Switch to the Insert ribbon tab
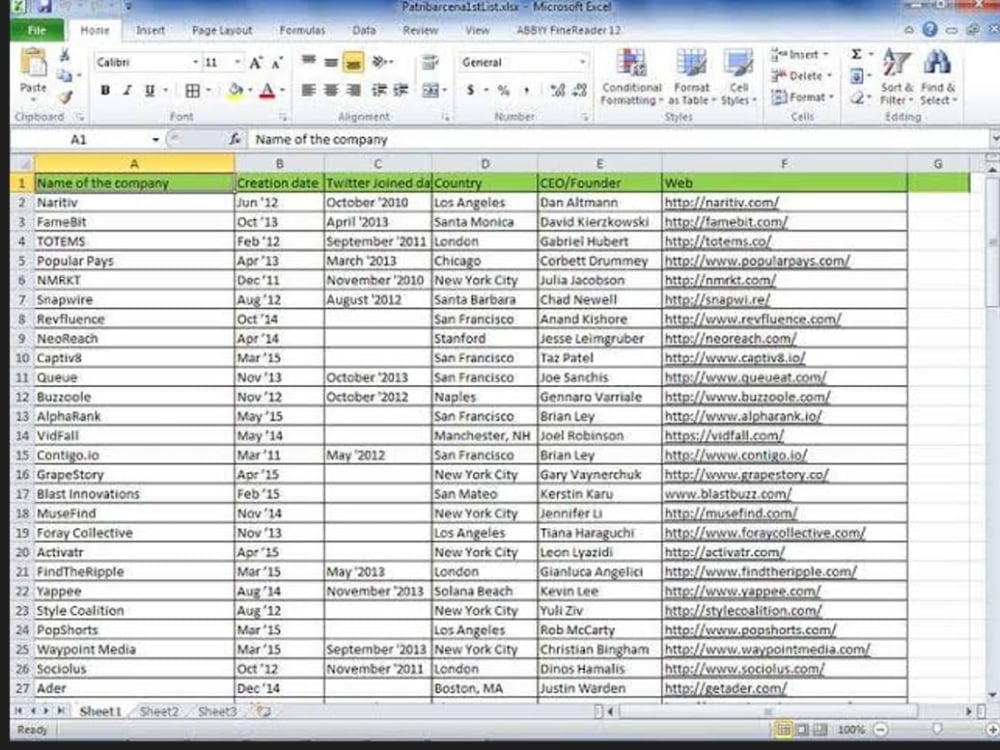The width and height of the screenshot is (1000, 750). coord(151,30)
